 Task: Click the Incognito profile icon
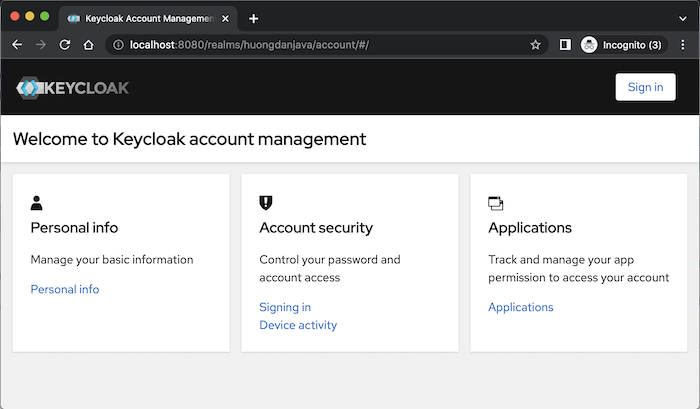click(589, 45)
